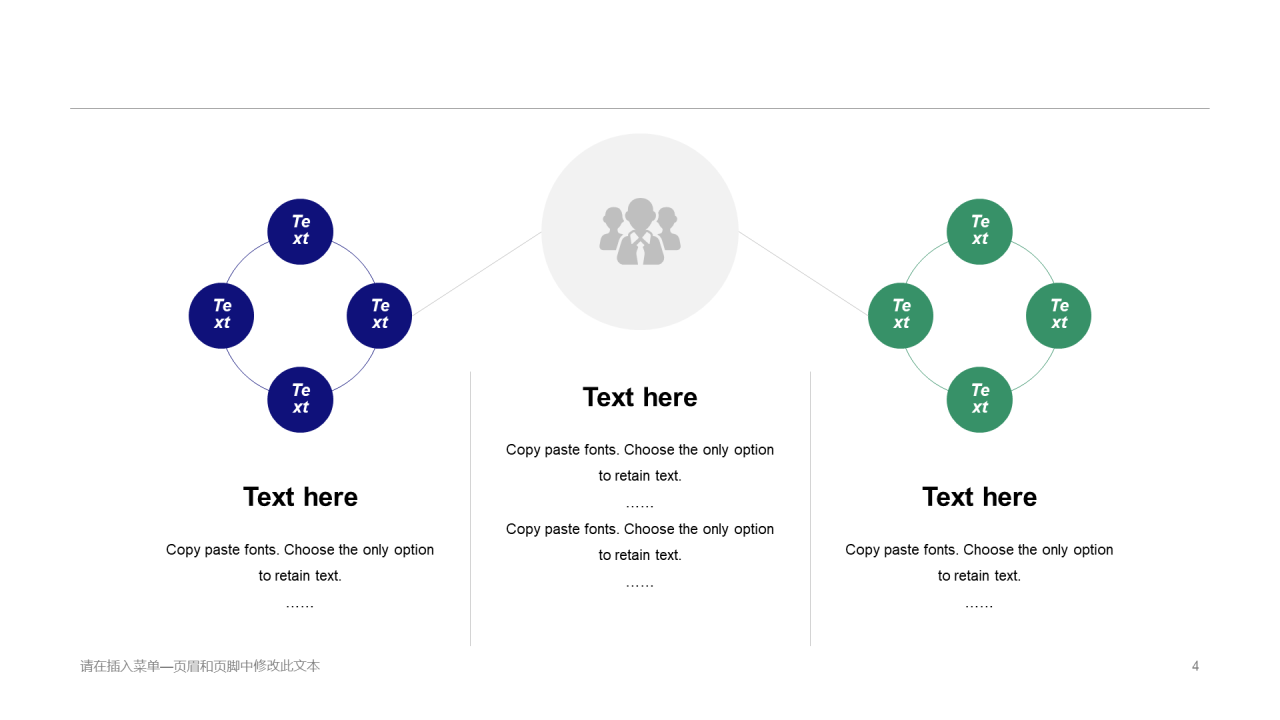Click the top green Text circle
This screenshot has width=1280, height=720.
980,232
